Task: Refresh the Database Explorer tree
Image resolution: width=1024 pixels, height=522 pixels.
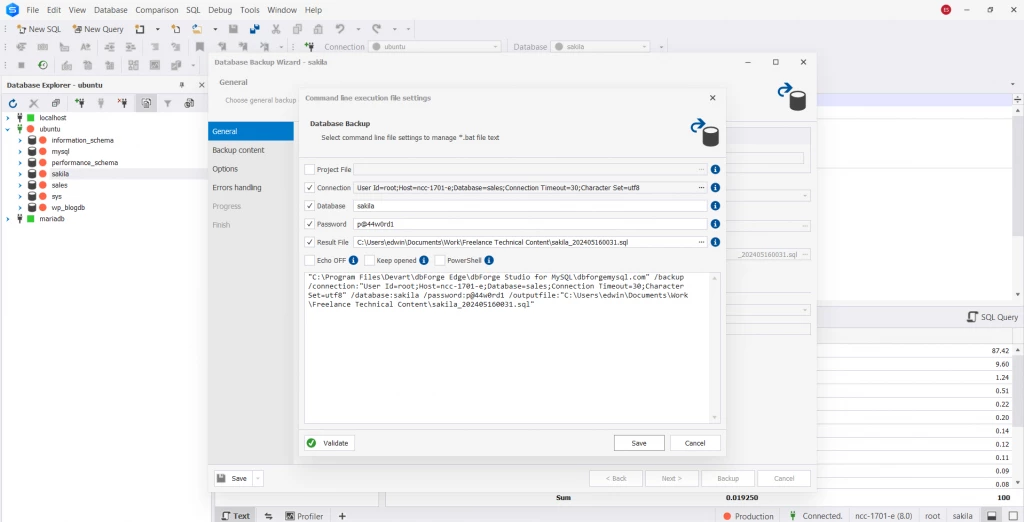Action: coord(12,103)
